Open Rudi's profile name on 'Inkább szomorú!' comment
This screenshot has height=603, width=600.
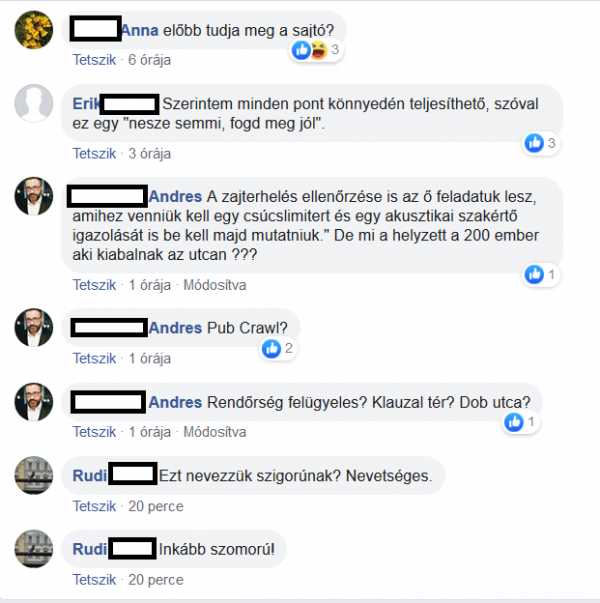[x=90, y=549]
